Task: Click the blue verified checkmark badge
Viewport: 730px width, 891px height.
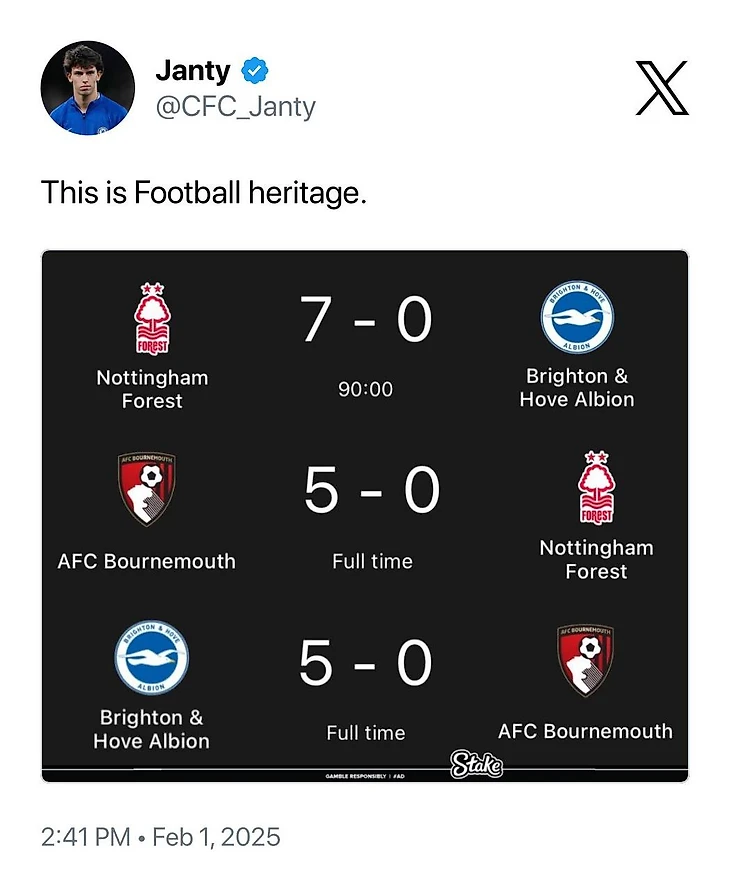Action: 254,71
